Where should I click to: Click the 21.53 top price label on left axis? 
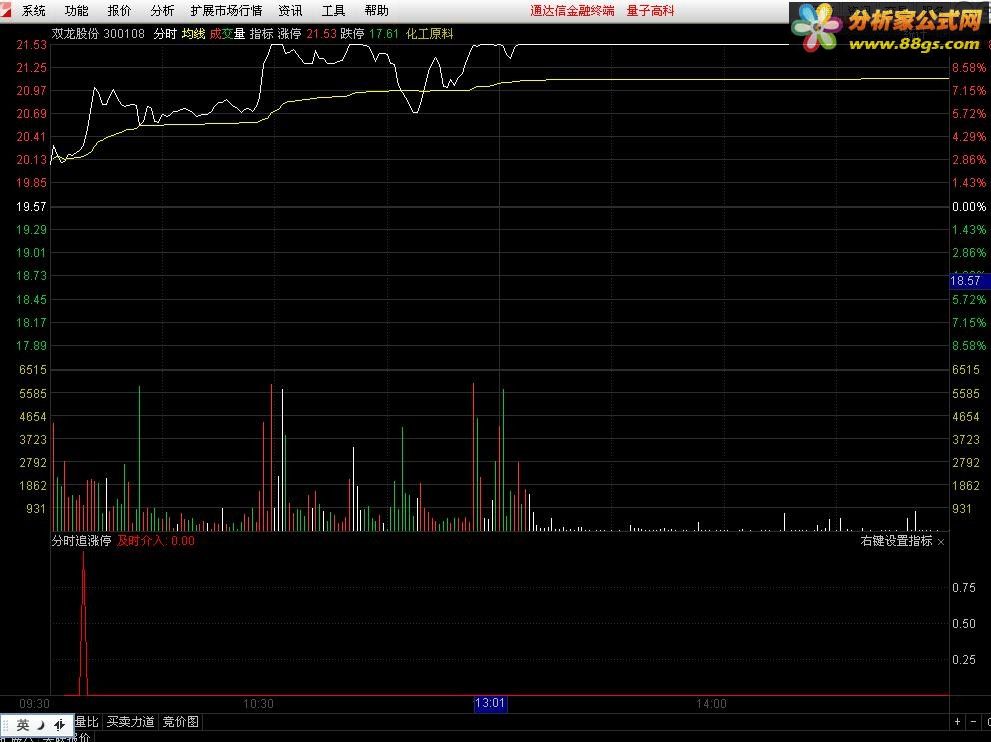[x=32, y=45]
